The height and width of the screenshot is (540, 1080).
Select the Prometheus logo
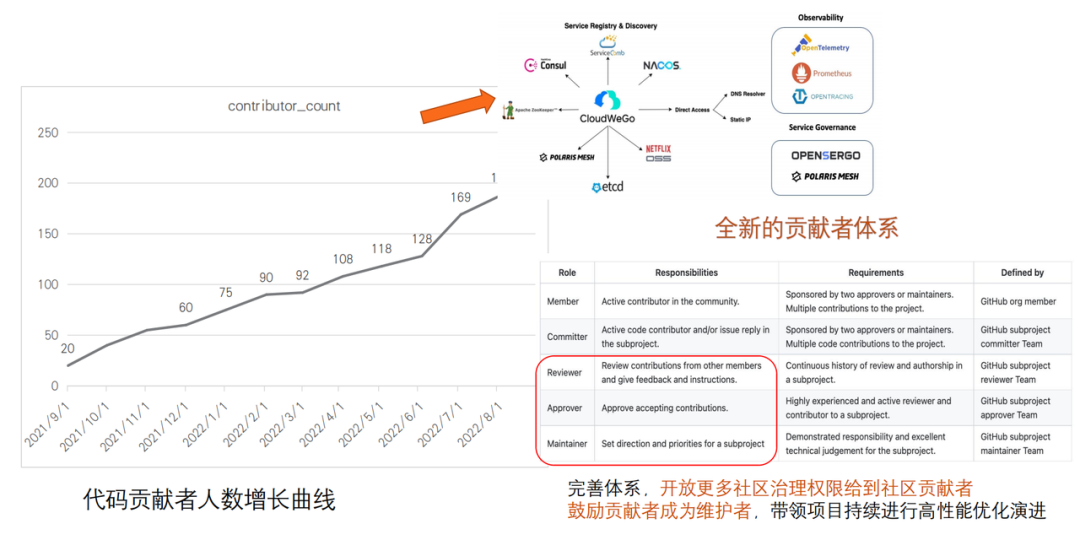[x=822, y=73]
